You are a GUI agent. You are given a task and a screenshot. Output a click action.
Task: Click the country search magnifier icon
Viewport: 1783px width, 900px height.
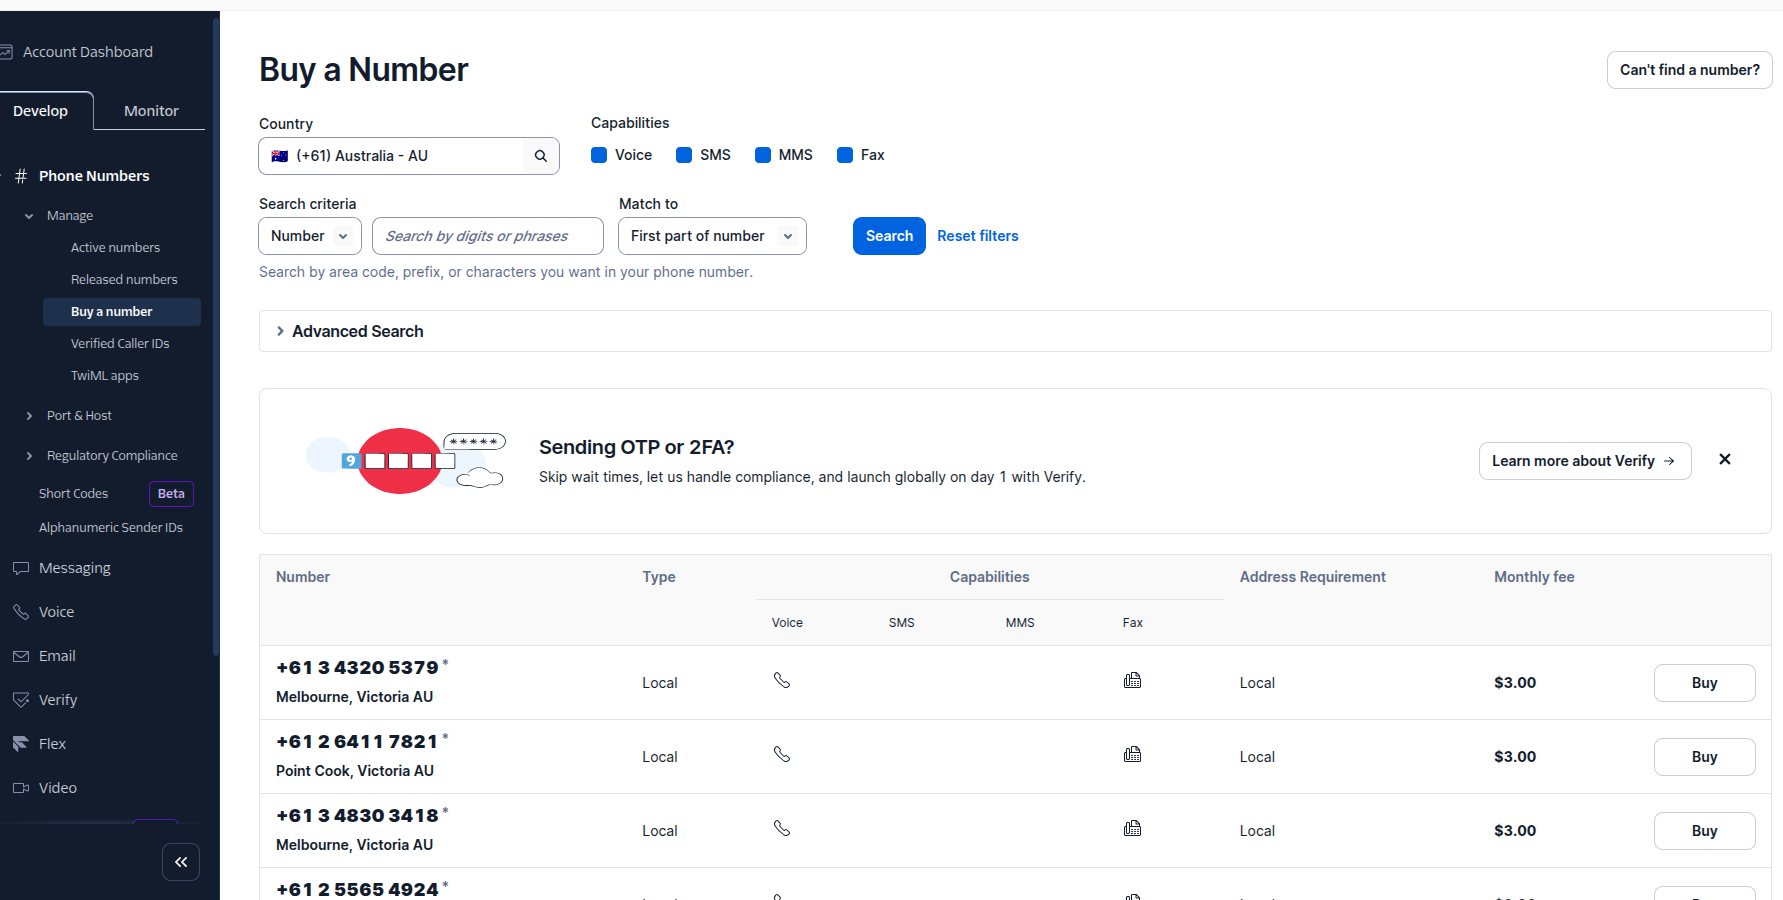click(x=540, y=156)
